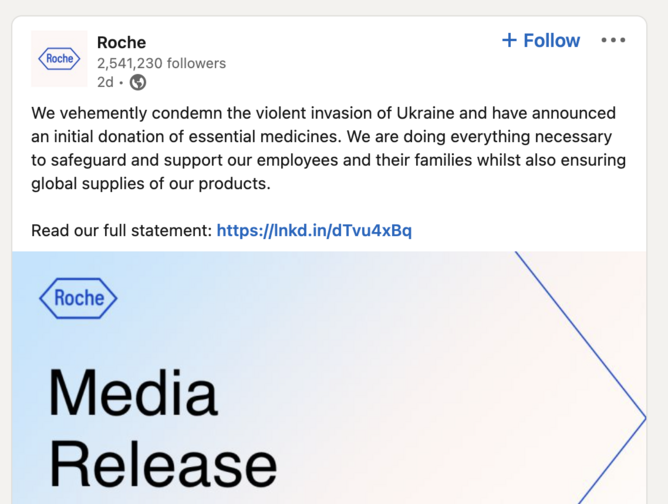Open the Media Release image
The height and width of the screenshot is (504, 668).
pyautogui.click(x=329, y=377)
